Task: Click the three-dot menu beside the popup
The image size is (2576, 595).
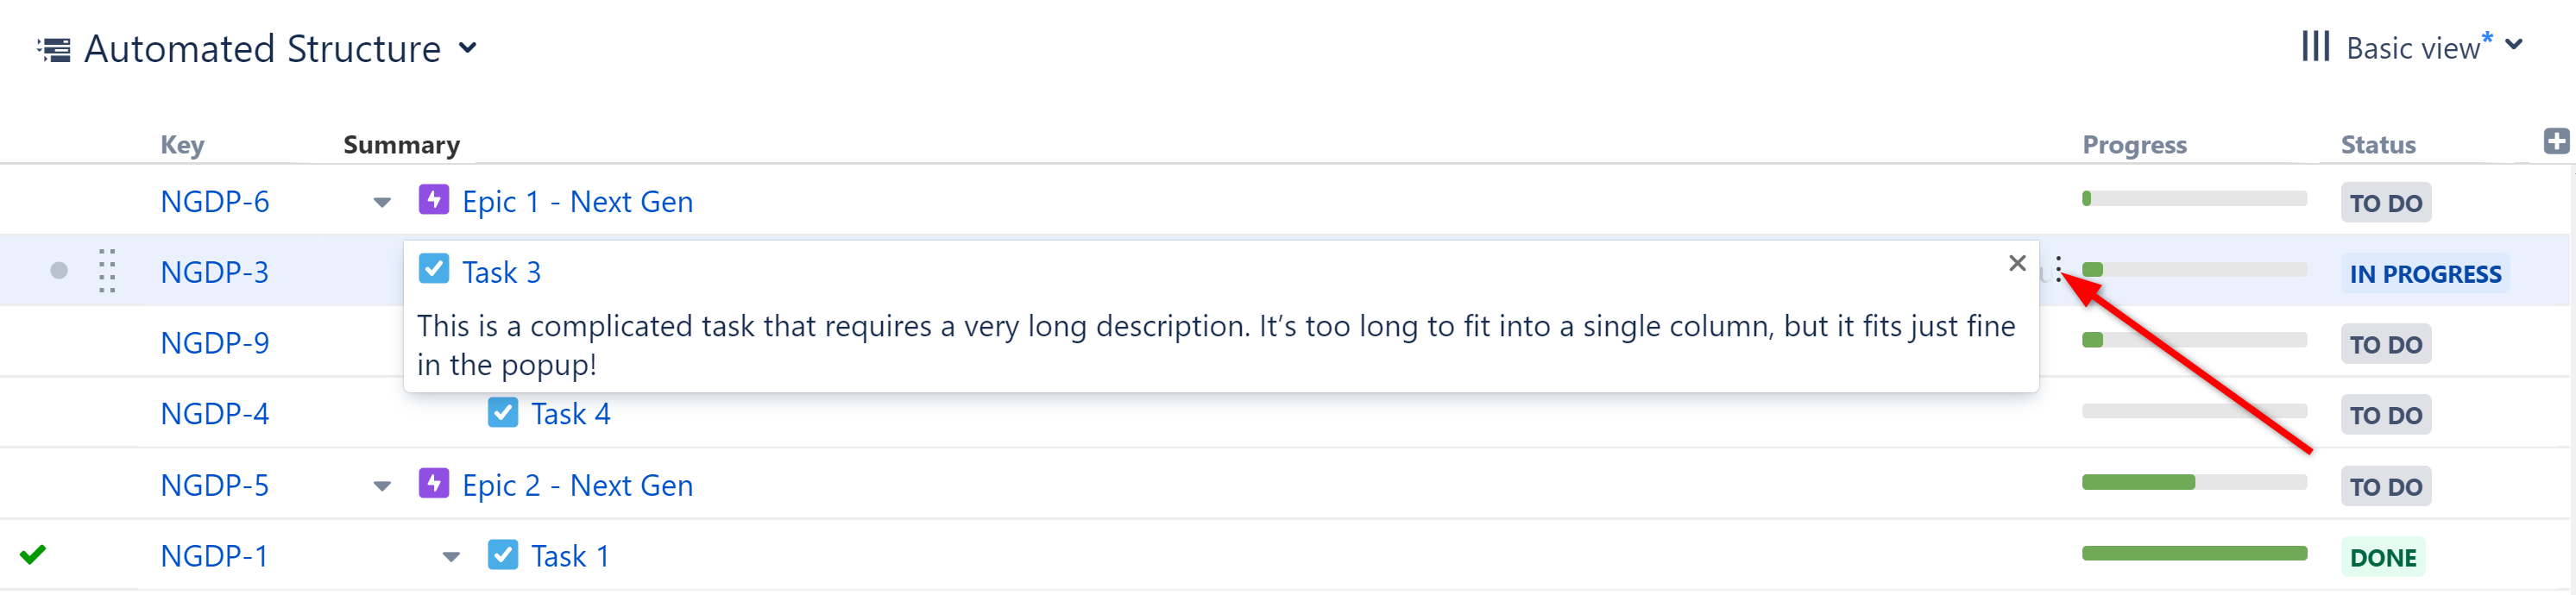Action: tap(2058, 269)
